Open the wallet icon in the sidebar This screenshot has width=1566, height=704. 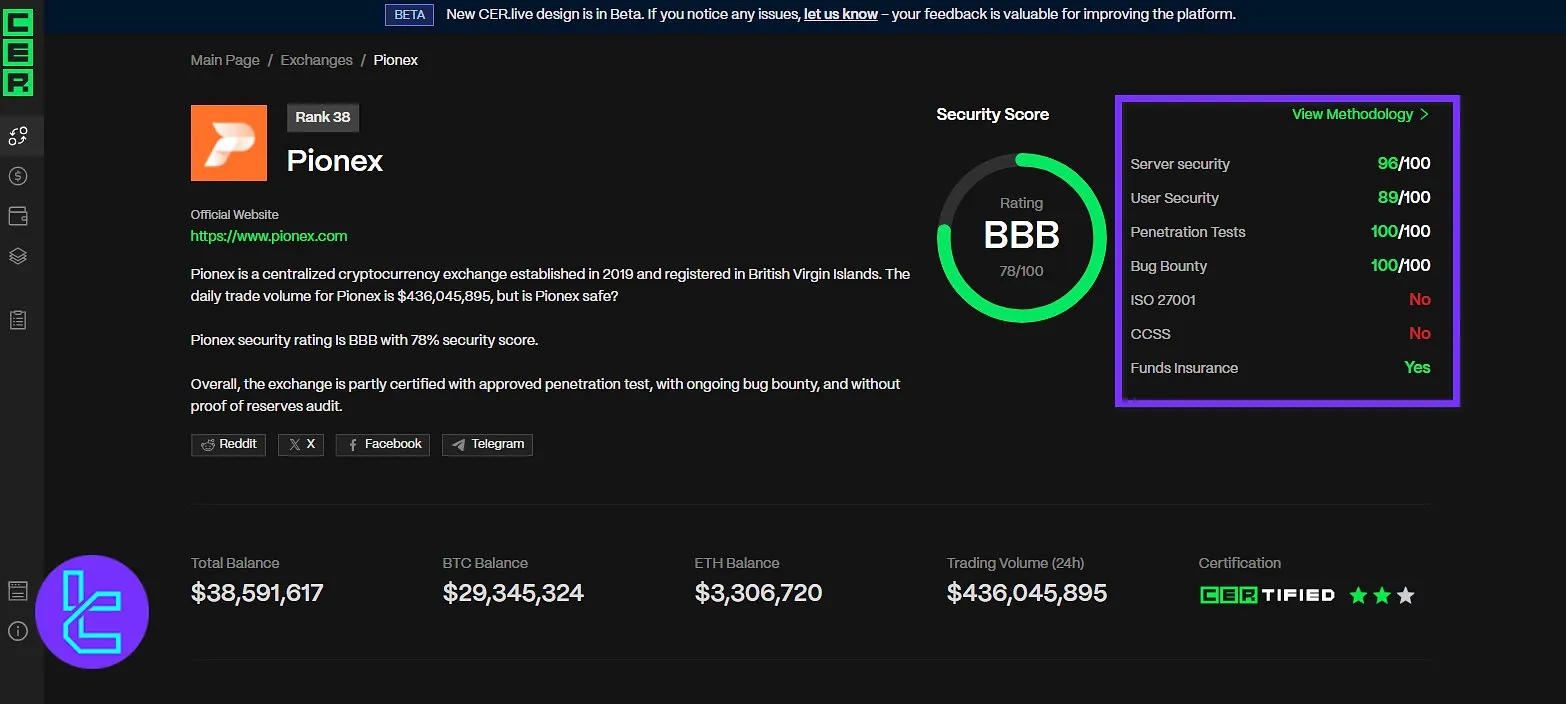coord(18,216)
